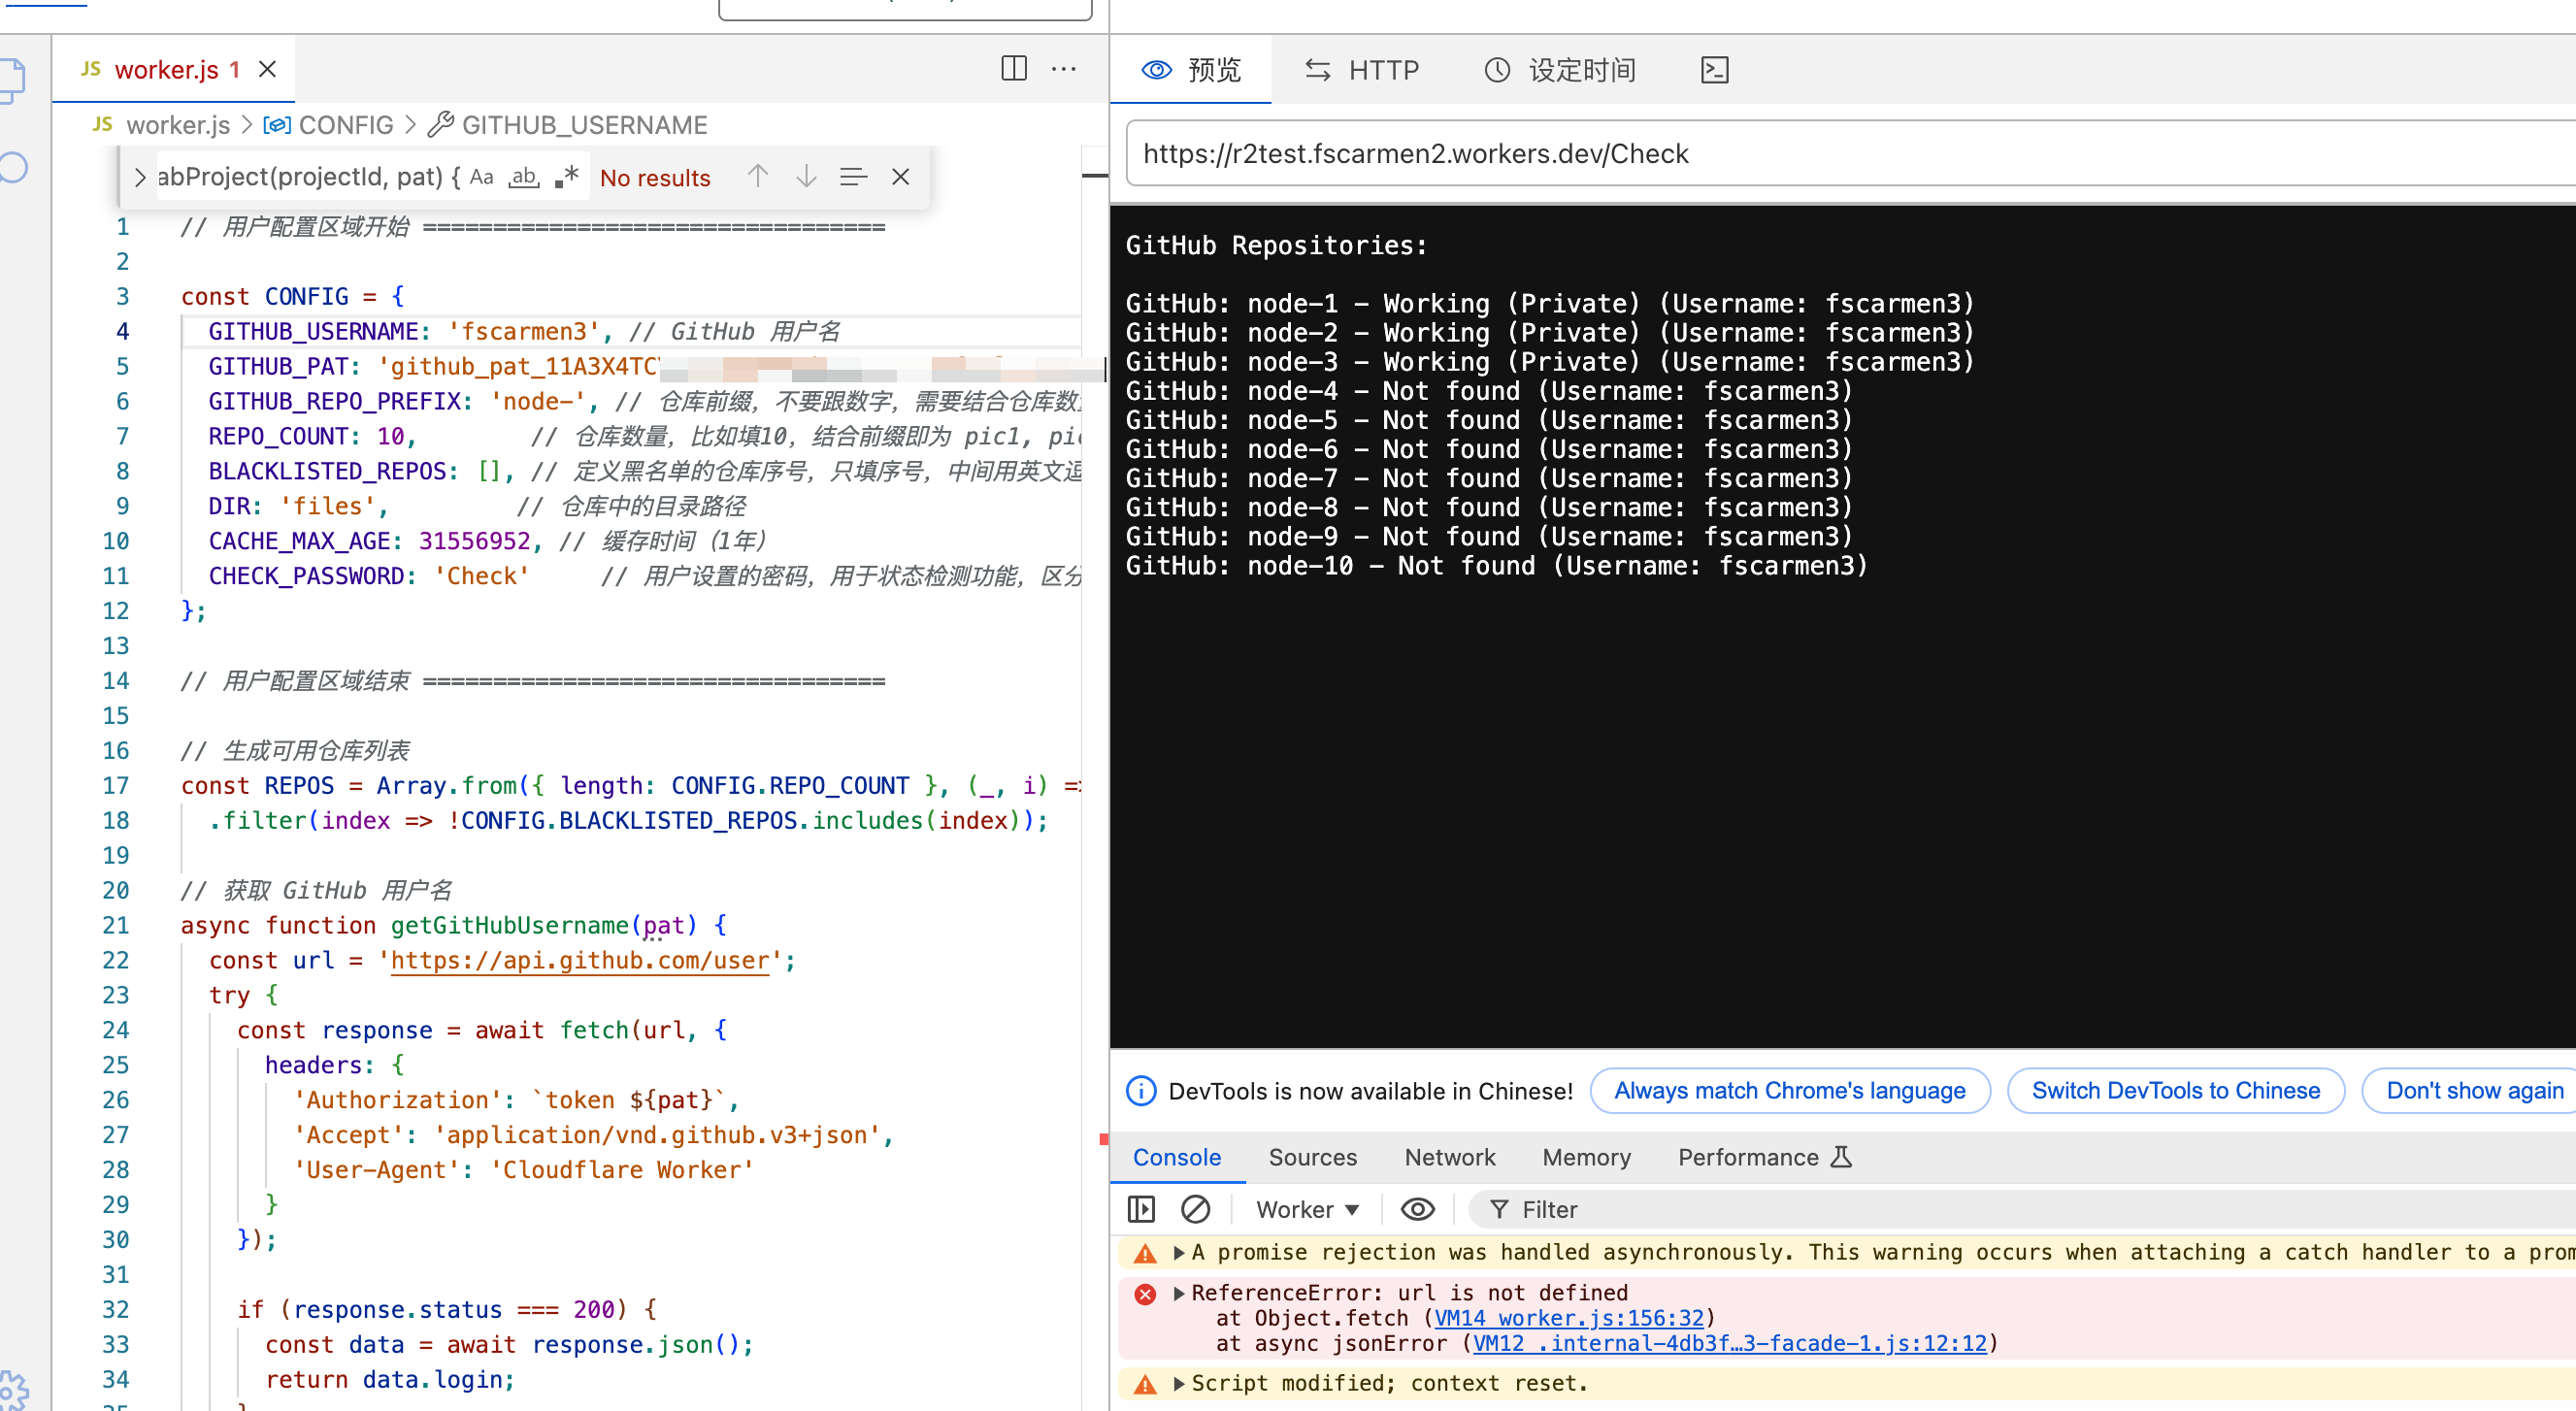
Task: Close the worker.js editor tab
Action: (x=267, y=69)
